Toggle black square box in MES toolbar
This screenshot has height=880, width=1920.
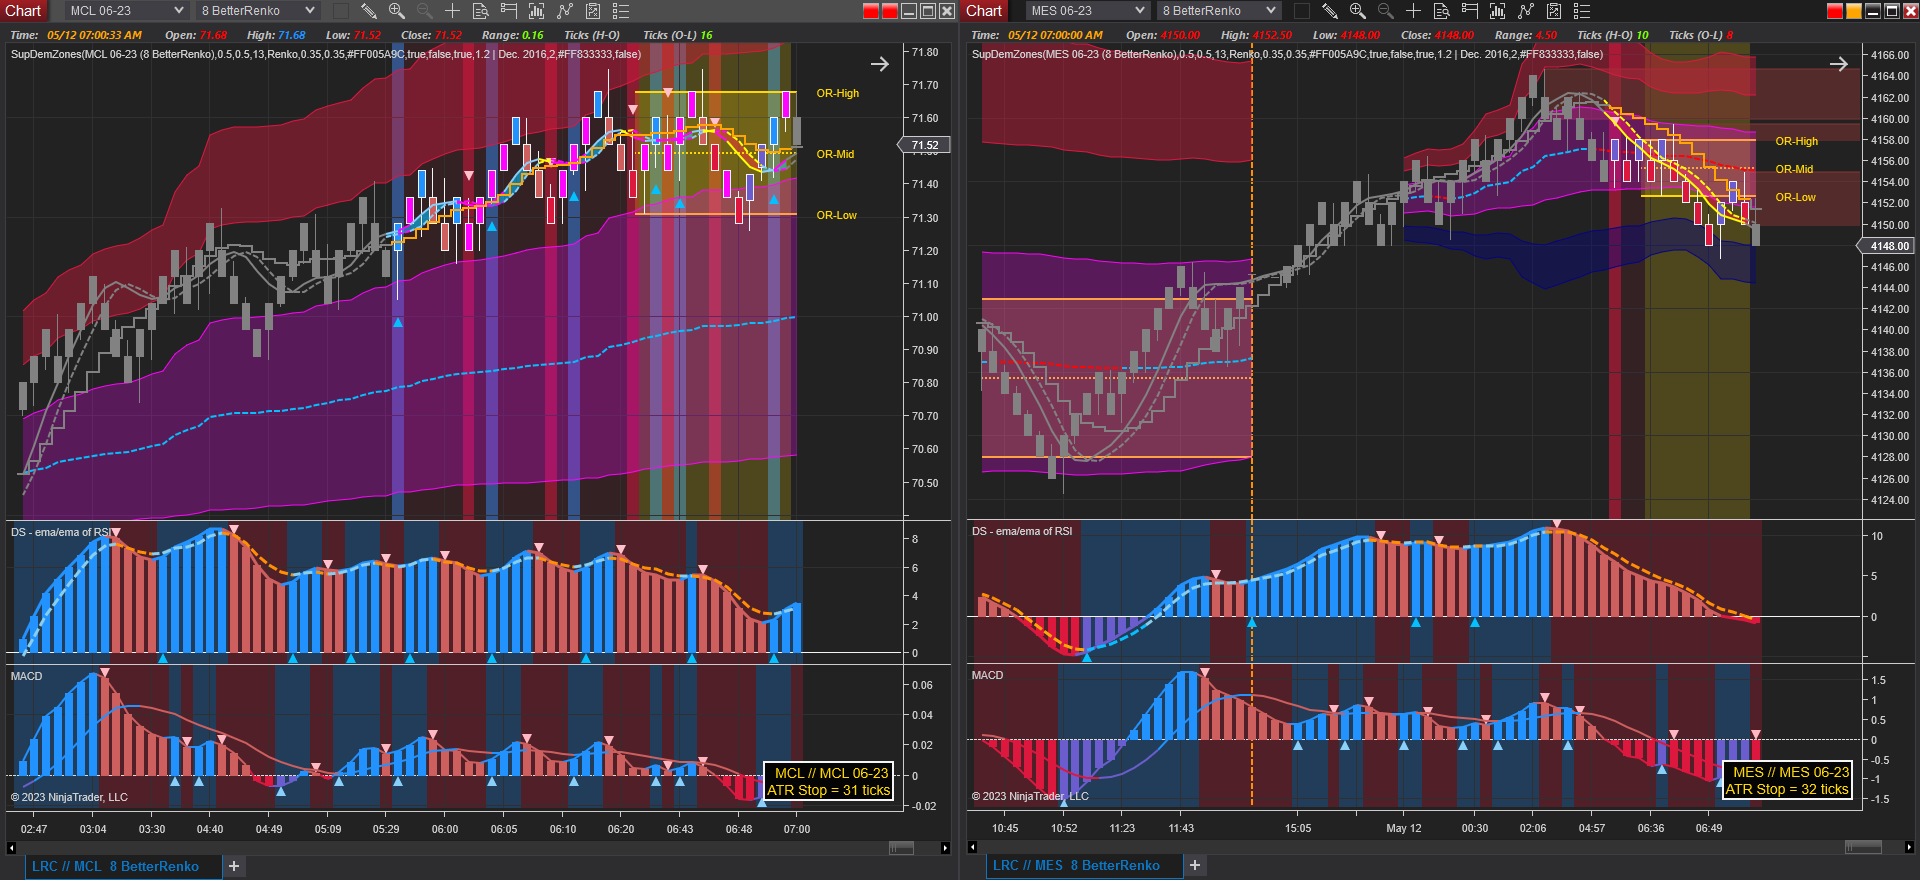tap(1301, 11)
